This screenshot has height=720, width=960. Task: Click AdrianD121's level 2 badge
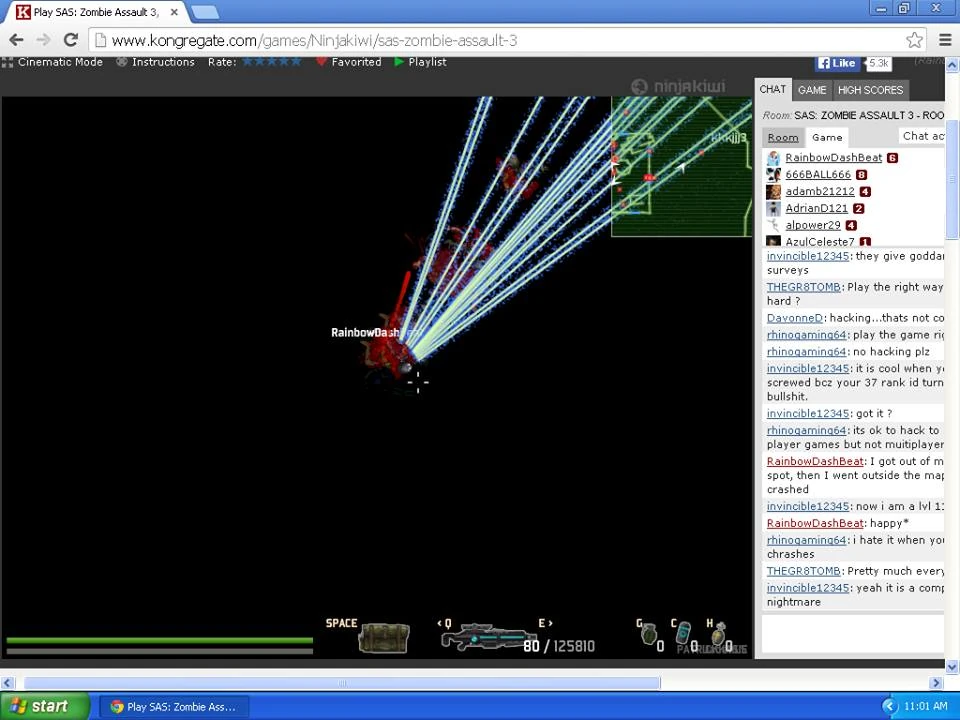(x=858, y=208)
